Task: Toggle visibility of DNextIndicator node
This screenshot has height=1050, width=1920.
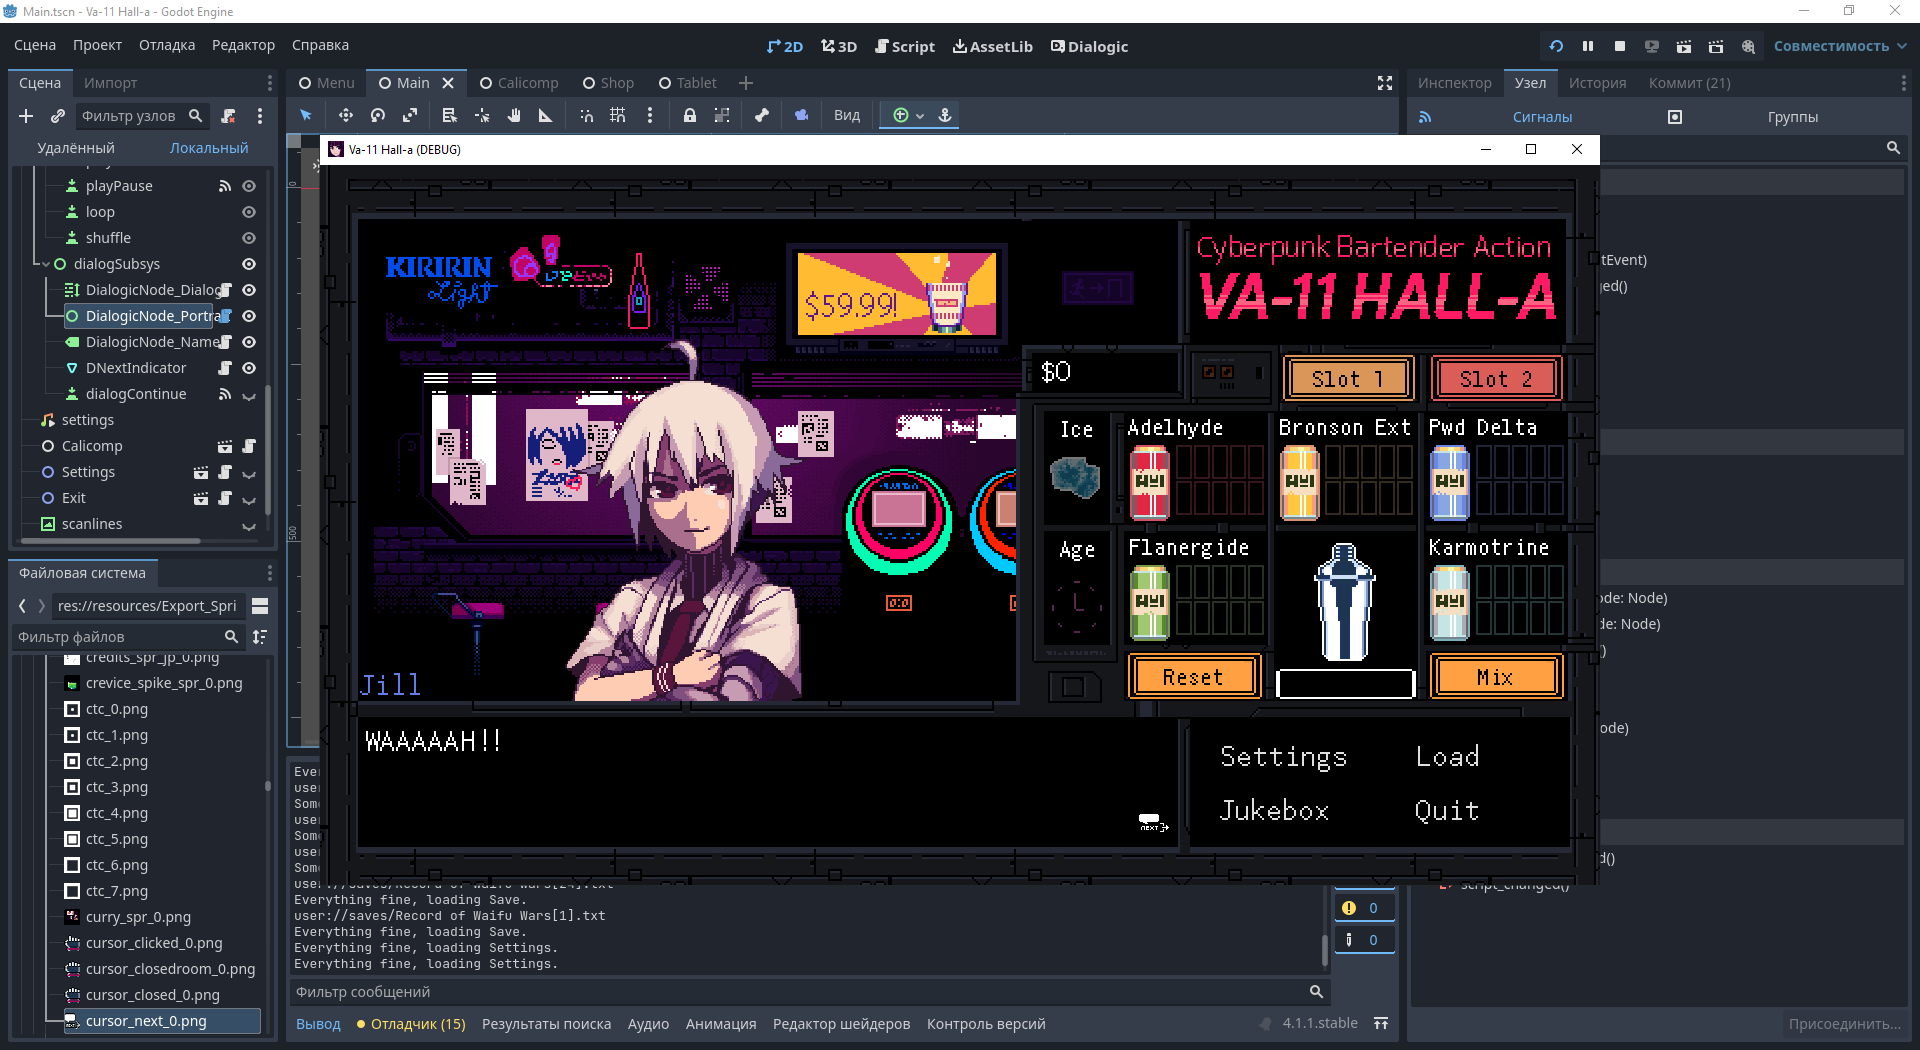Action: coord(249,368)
